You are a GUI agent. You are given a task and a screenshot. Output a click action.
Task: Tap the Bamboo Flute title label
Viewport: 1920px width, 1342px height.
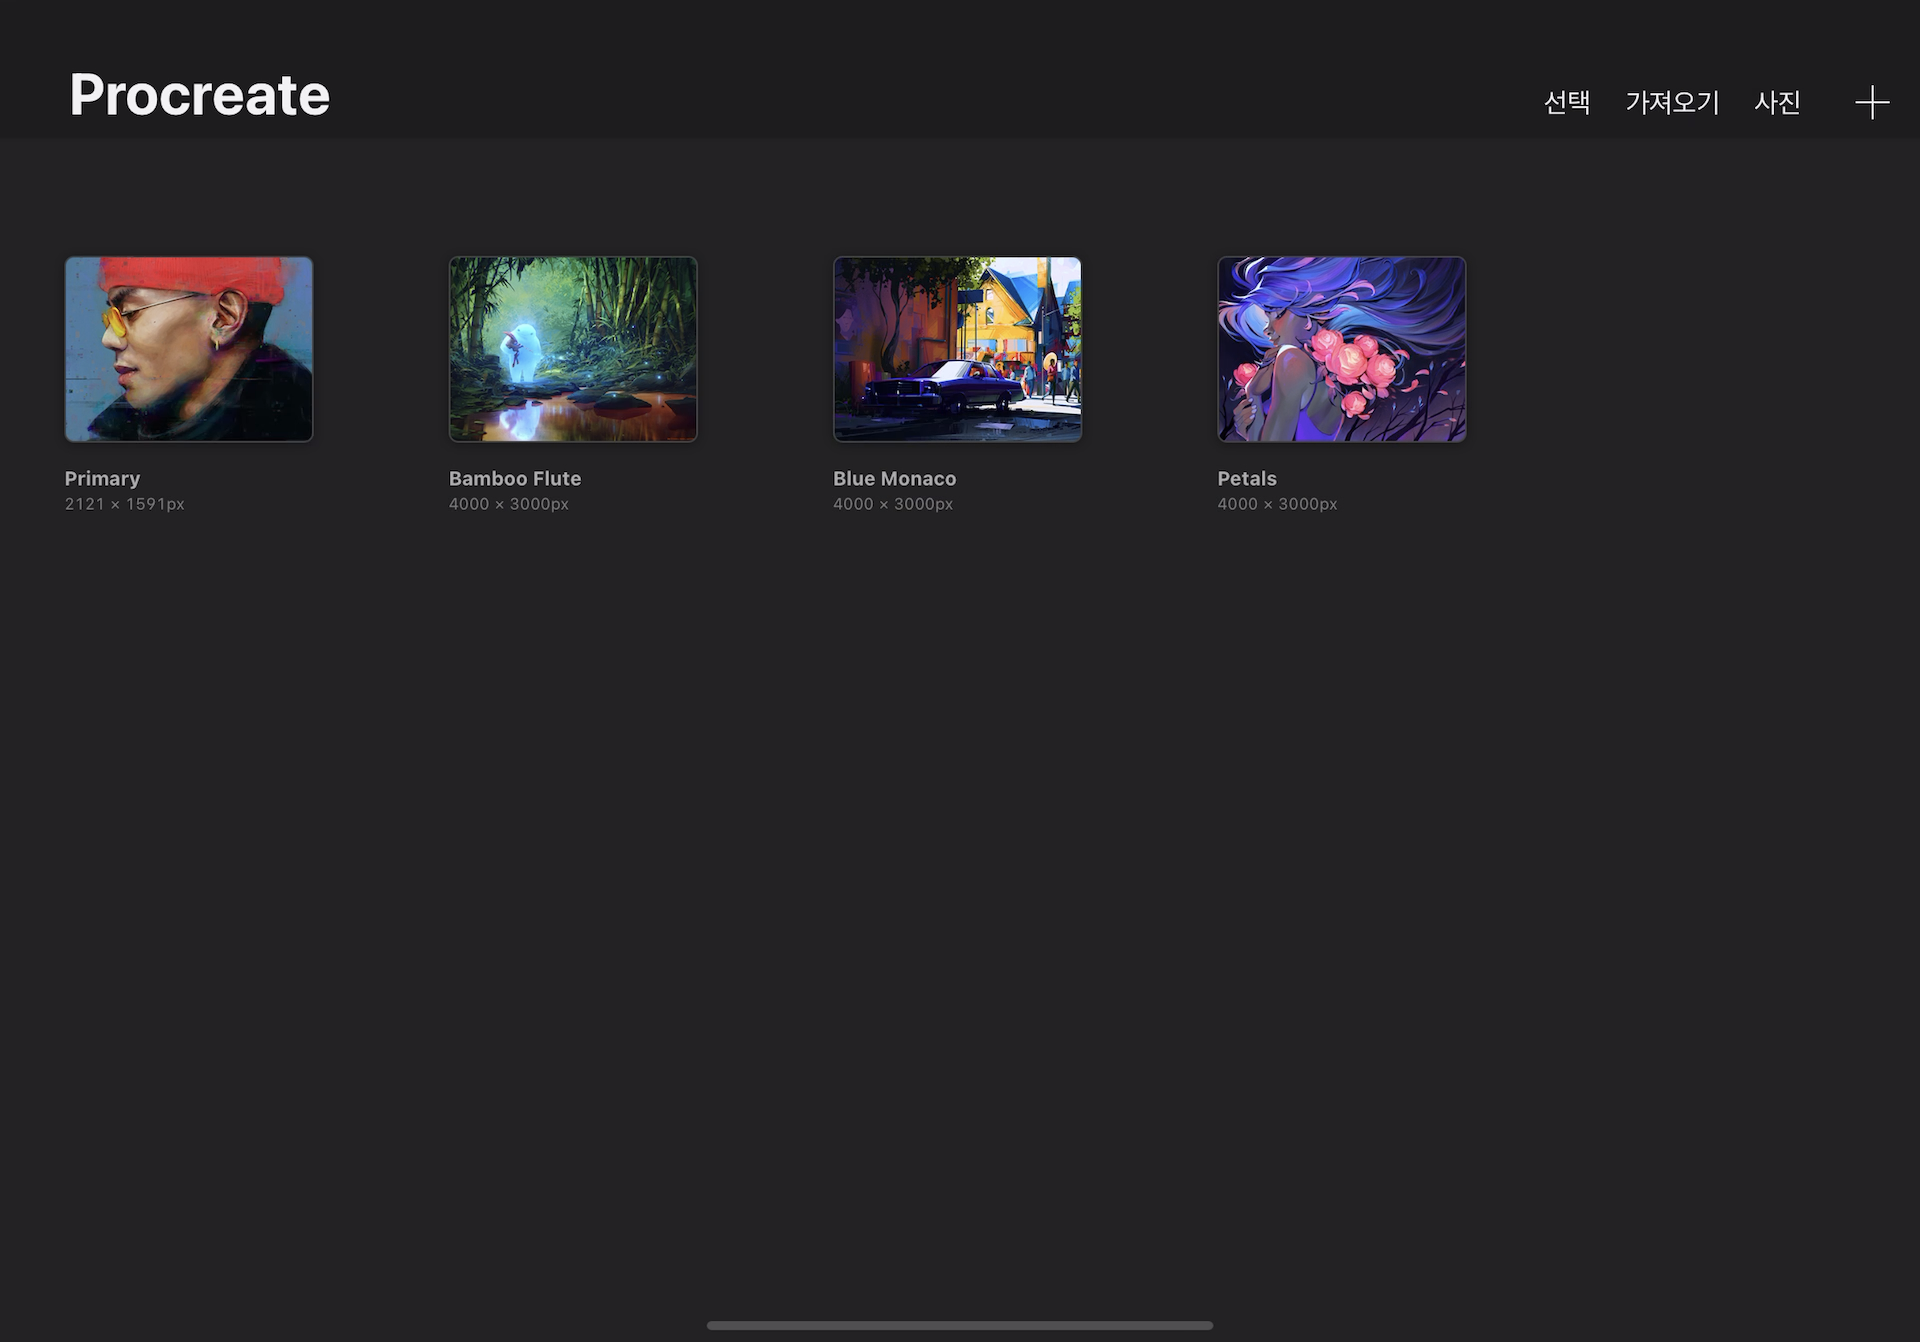coord(514,478)
